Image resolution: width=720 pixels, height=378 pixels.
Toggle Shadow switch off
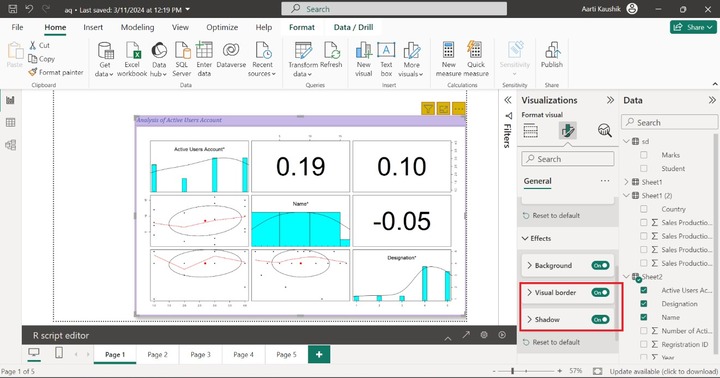click(600, 320)
